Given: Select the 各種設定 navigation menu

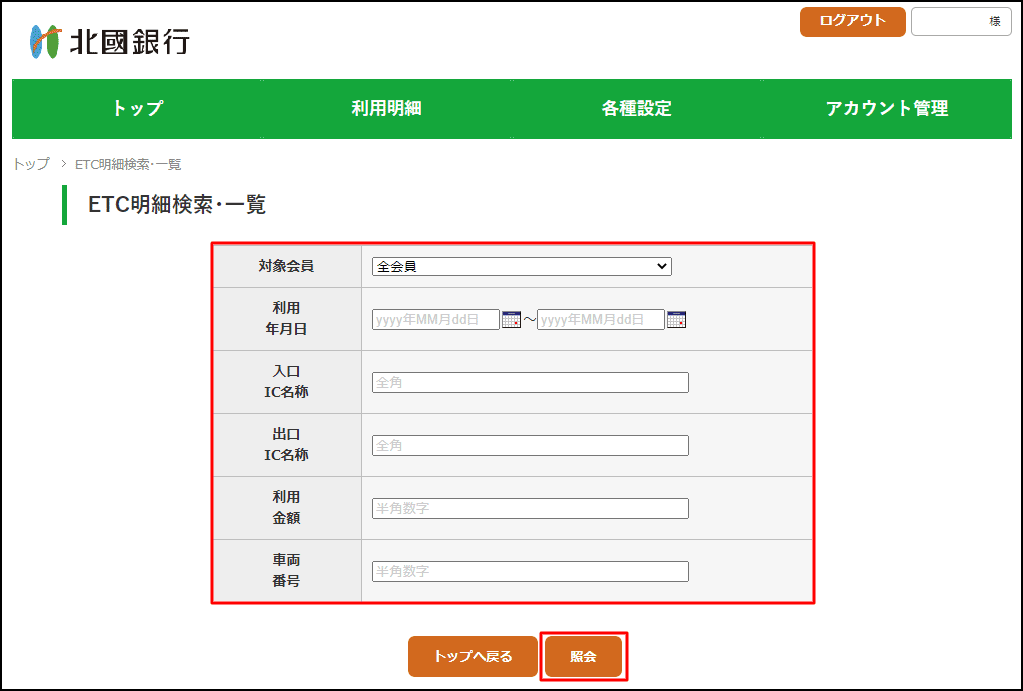Looking at the screenshot, I should click(x=636, y=109).
